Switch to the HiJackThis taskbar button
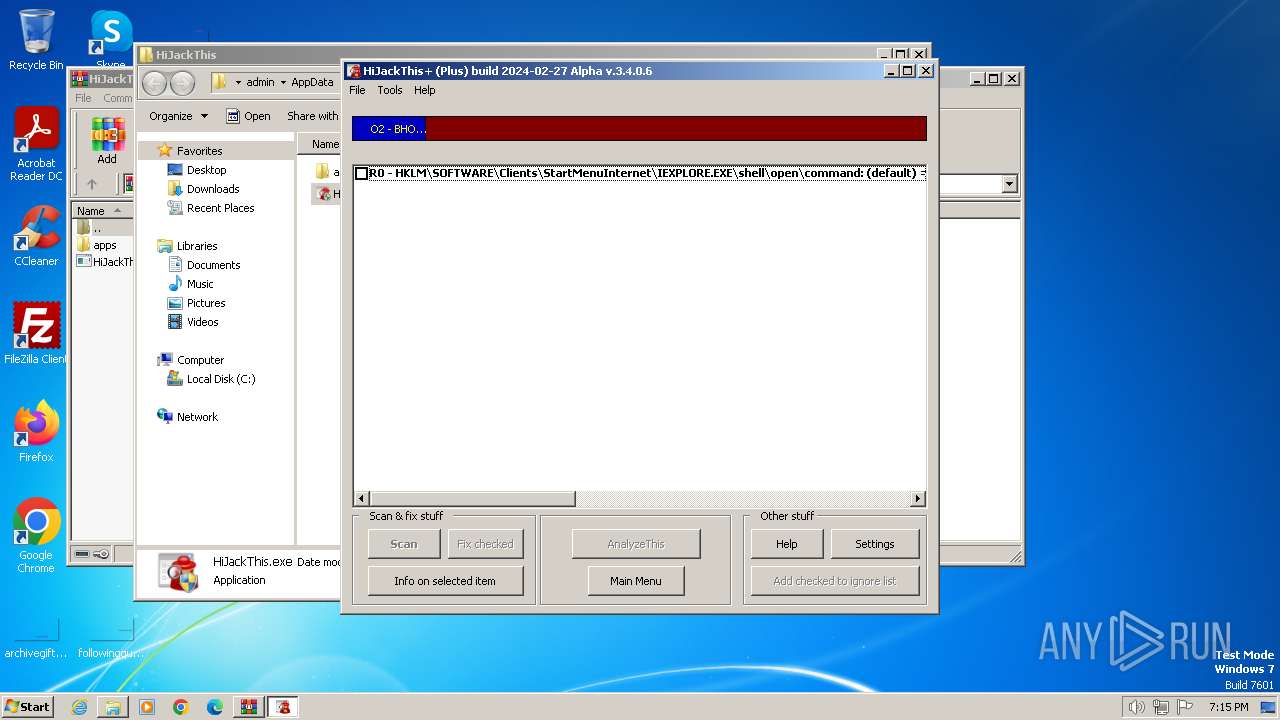This screenshot has width=1280, height=720. (x=283, y=707)
